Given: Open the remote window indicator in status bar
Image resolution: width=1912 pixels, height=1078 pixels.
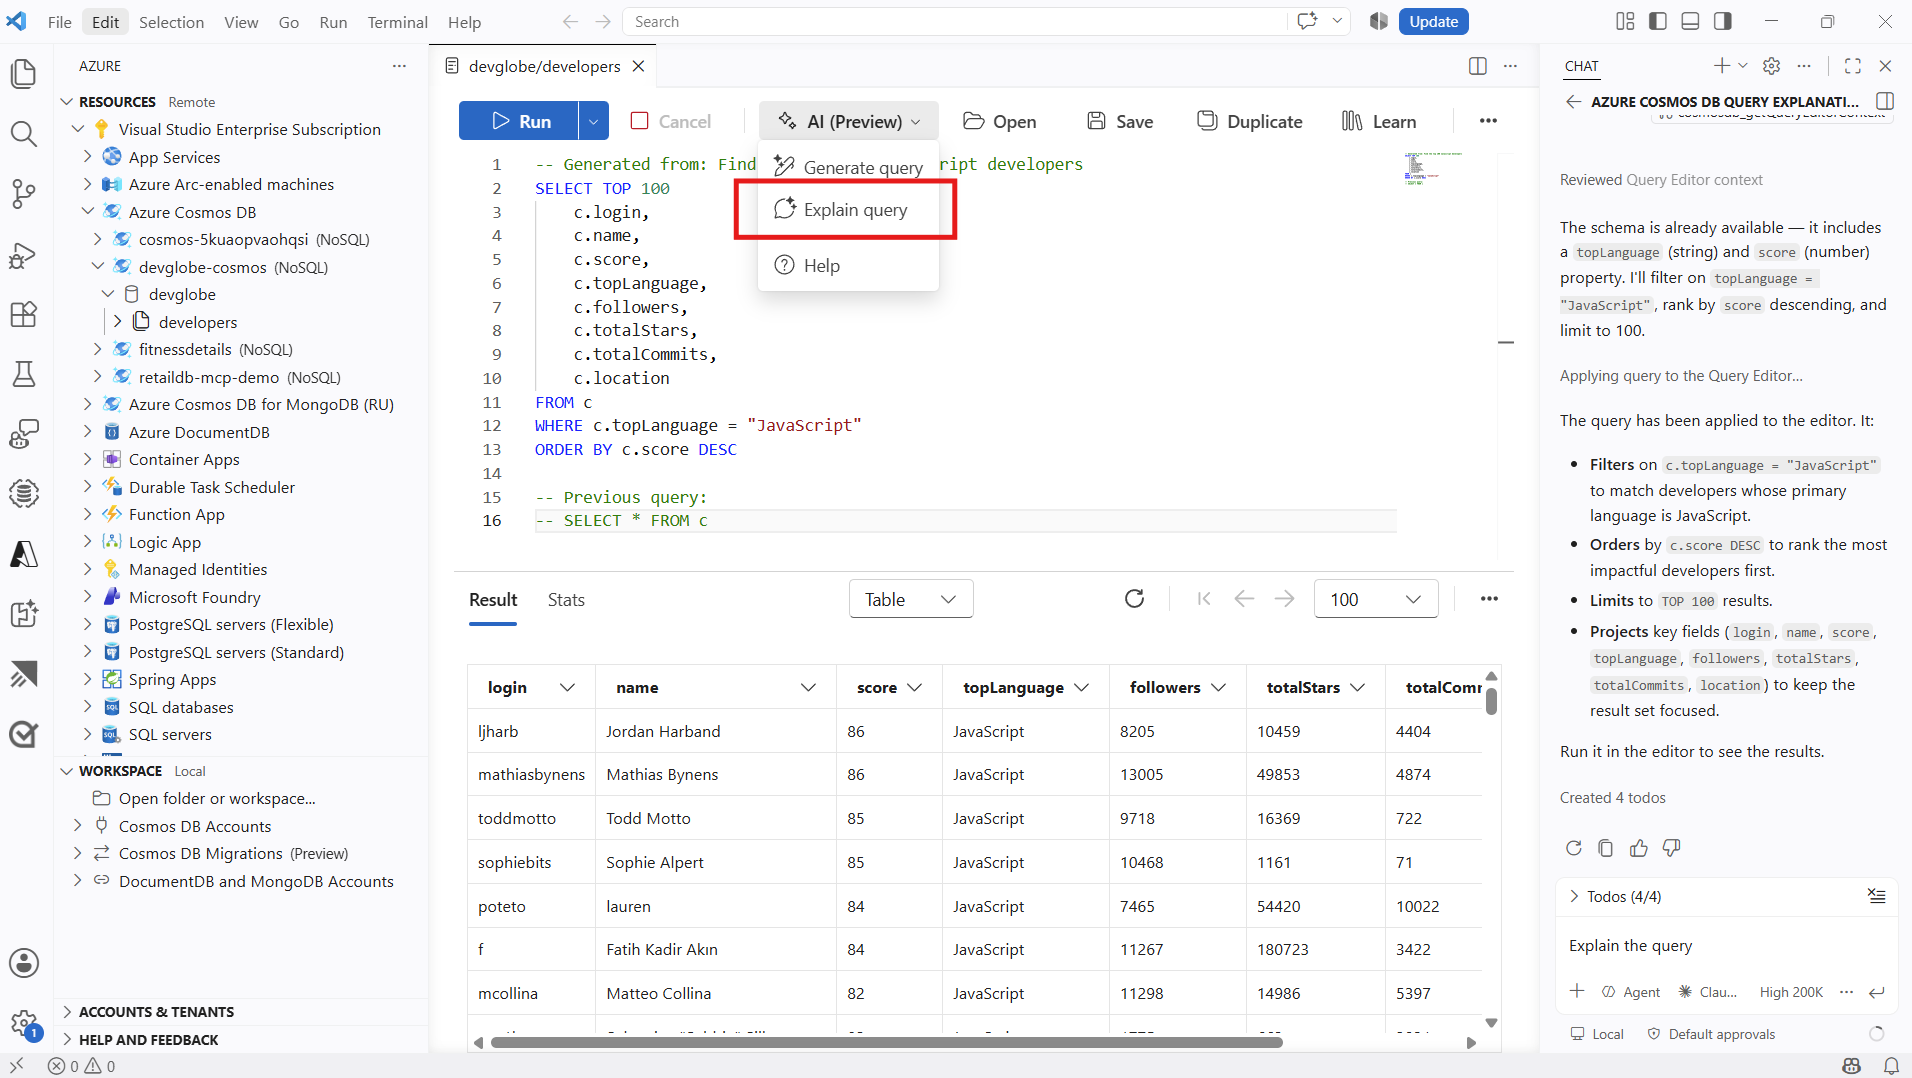Looking at the screenshot, I should point(17,1066).
